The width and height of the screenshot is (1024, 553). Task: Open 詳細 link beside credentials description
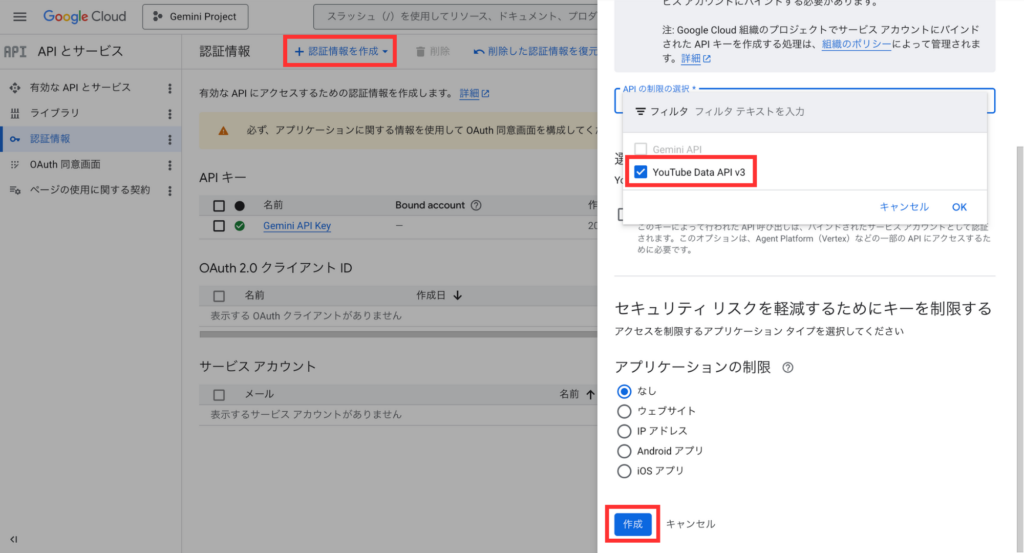[x=474, y=93]
